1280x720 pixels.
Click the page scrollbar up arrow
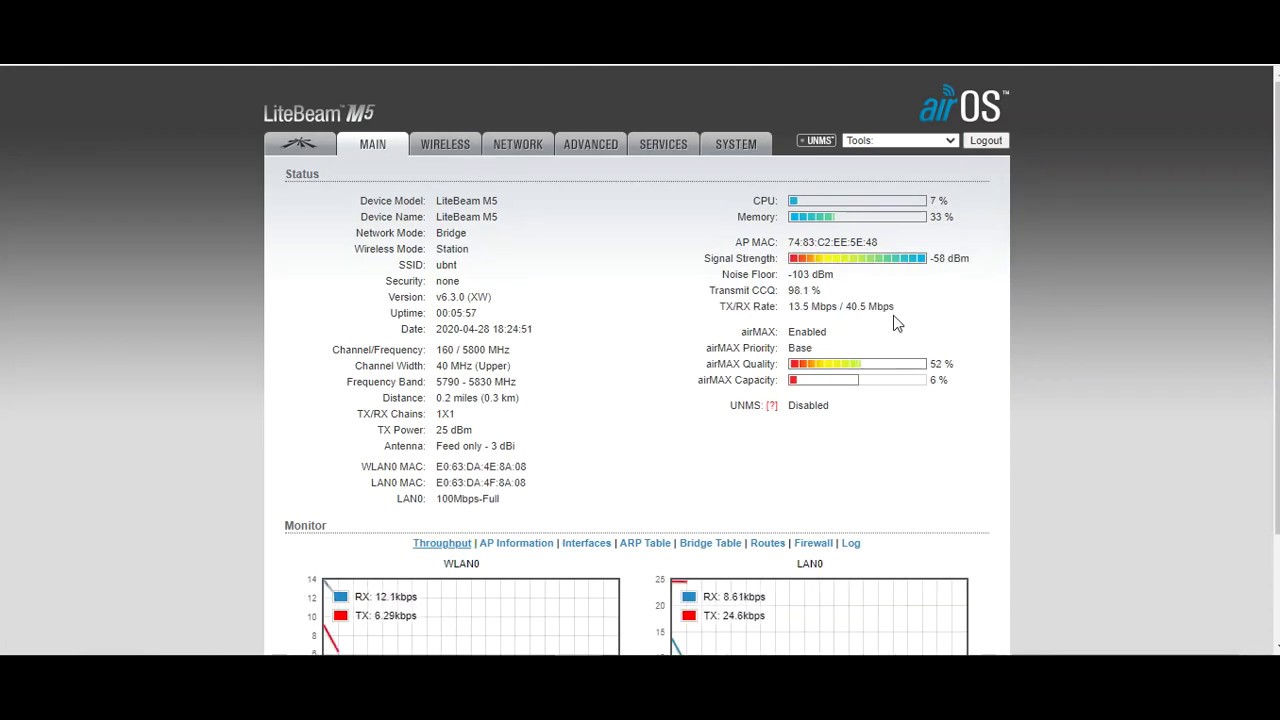coord(1276,73)
